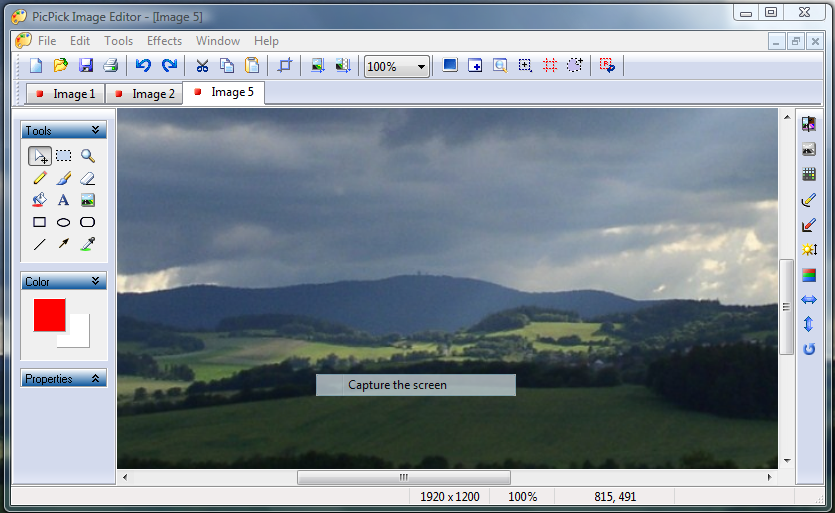Viewport: 835px width, 513px height.
Task: Capture region with dashed selection icon
Action: coord(525,66)
